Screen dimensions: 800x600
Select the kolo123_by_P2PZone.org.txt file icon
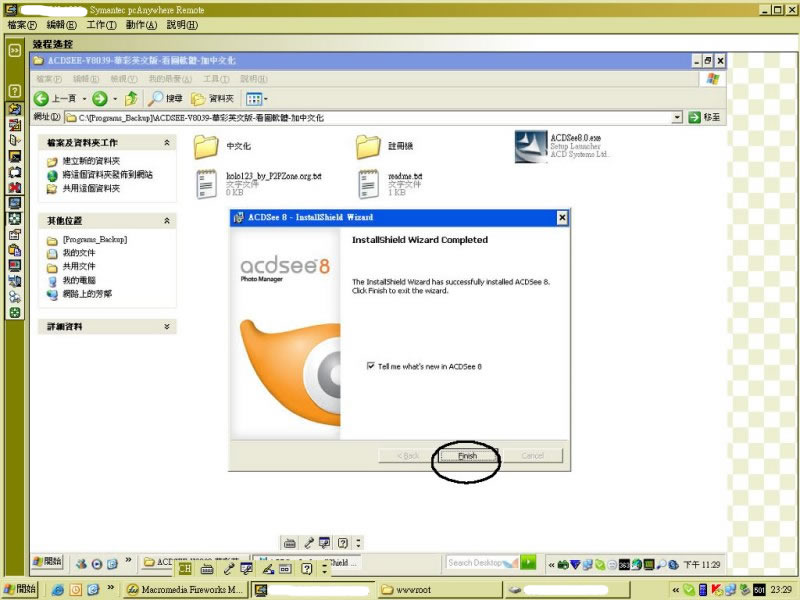coord(206,184)
